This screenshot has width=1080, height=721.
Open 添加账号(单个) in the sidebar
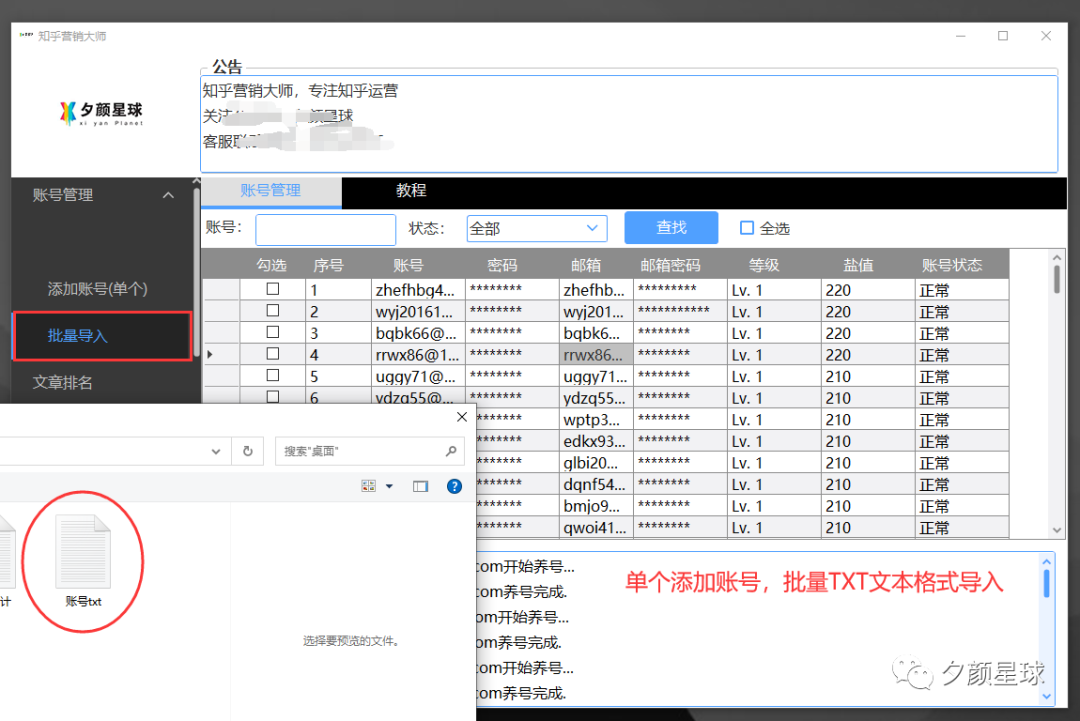(x=98, y=289)
